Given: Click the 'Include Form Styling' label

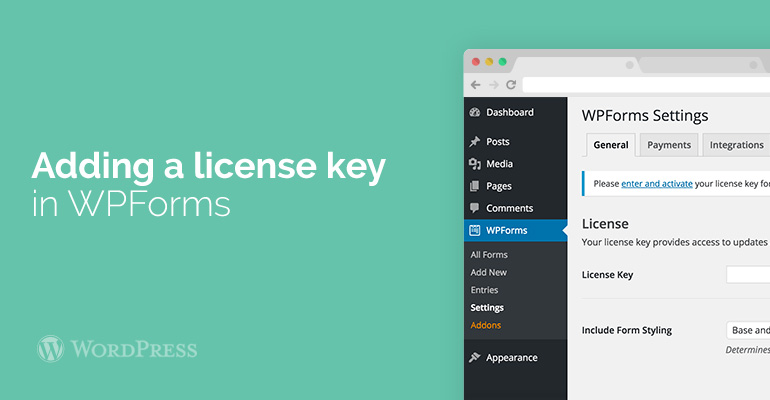Looking at the screenshot, I should coord(627,330).
